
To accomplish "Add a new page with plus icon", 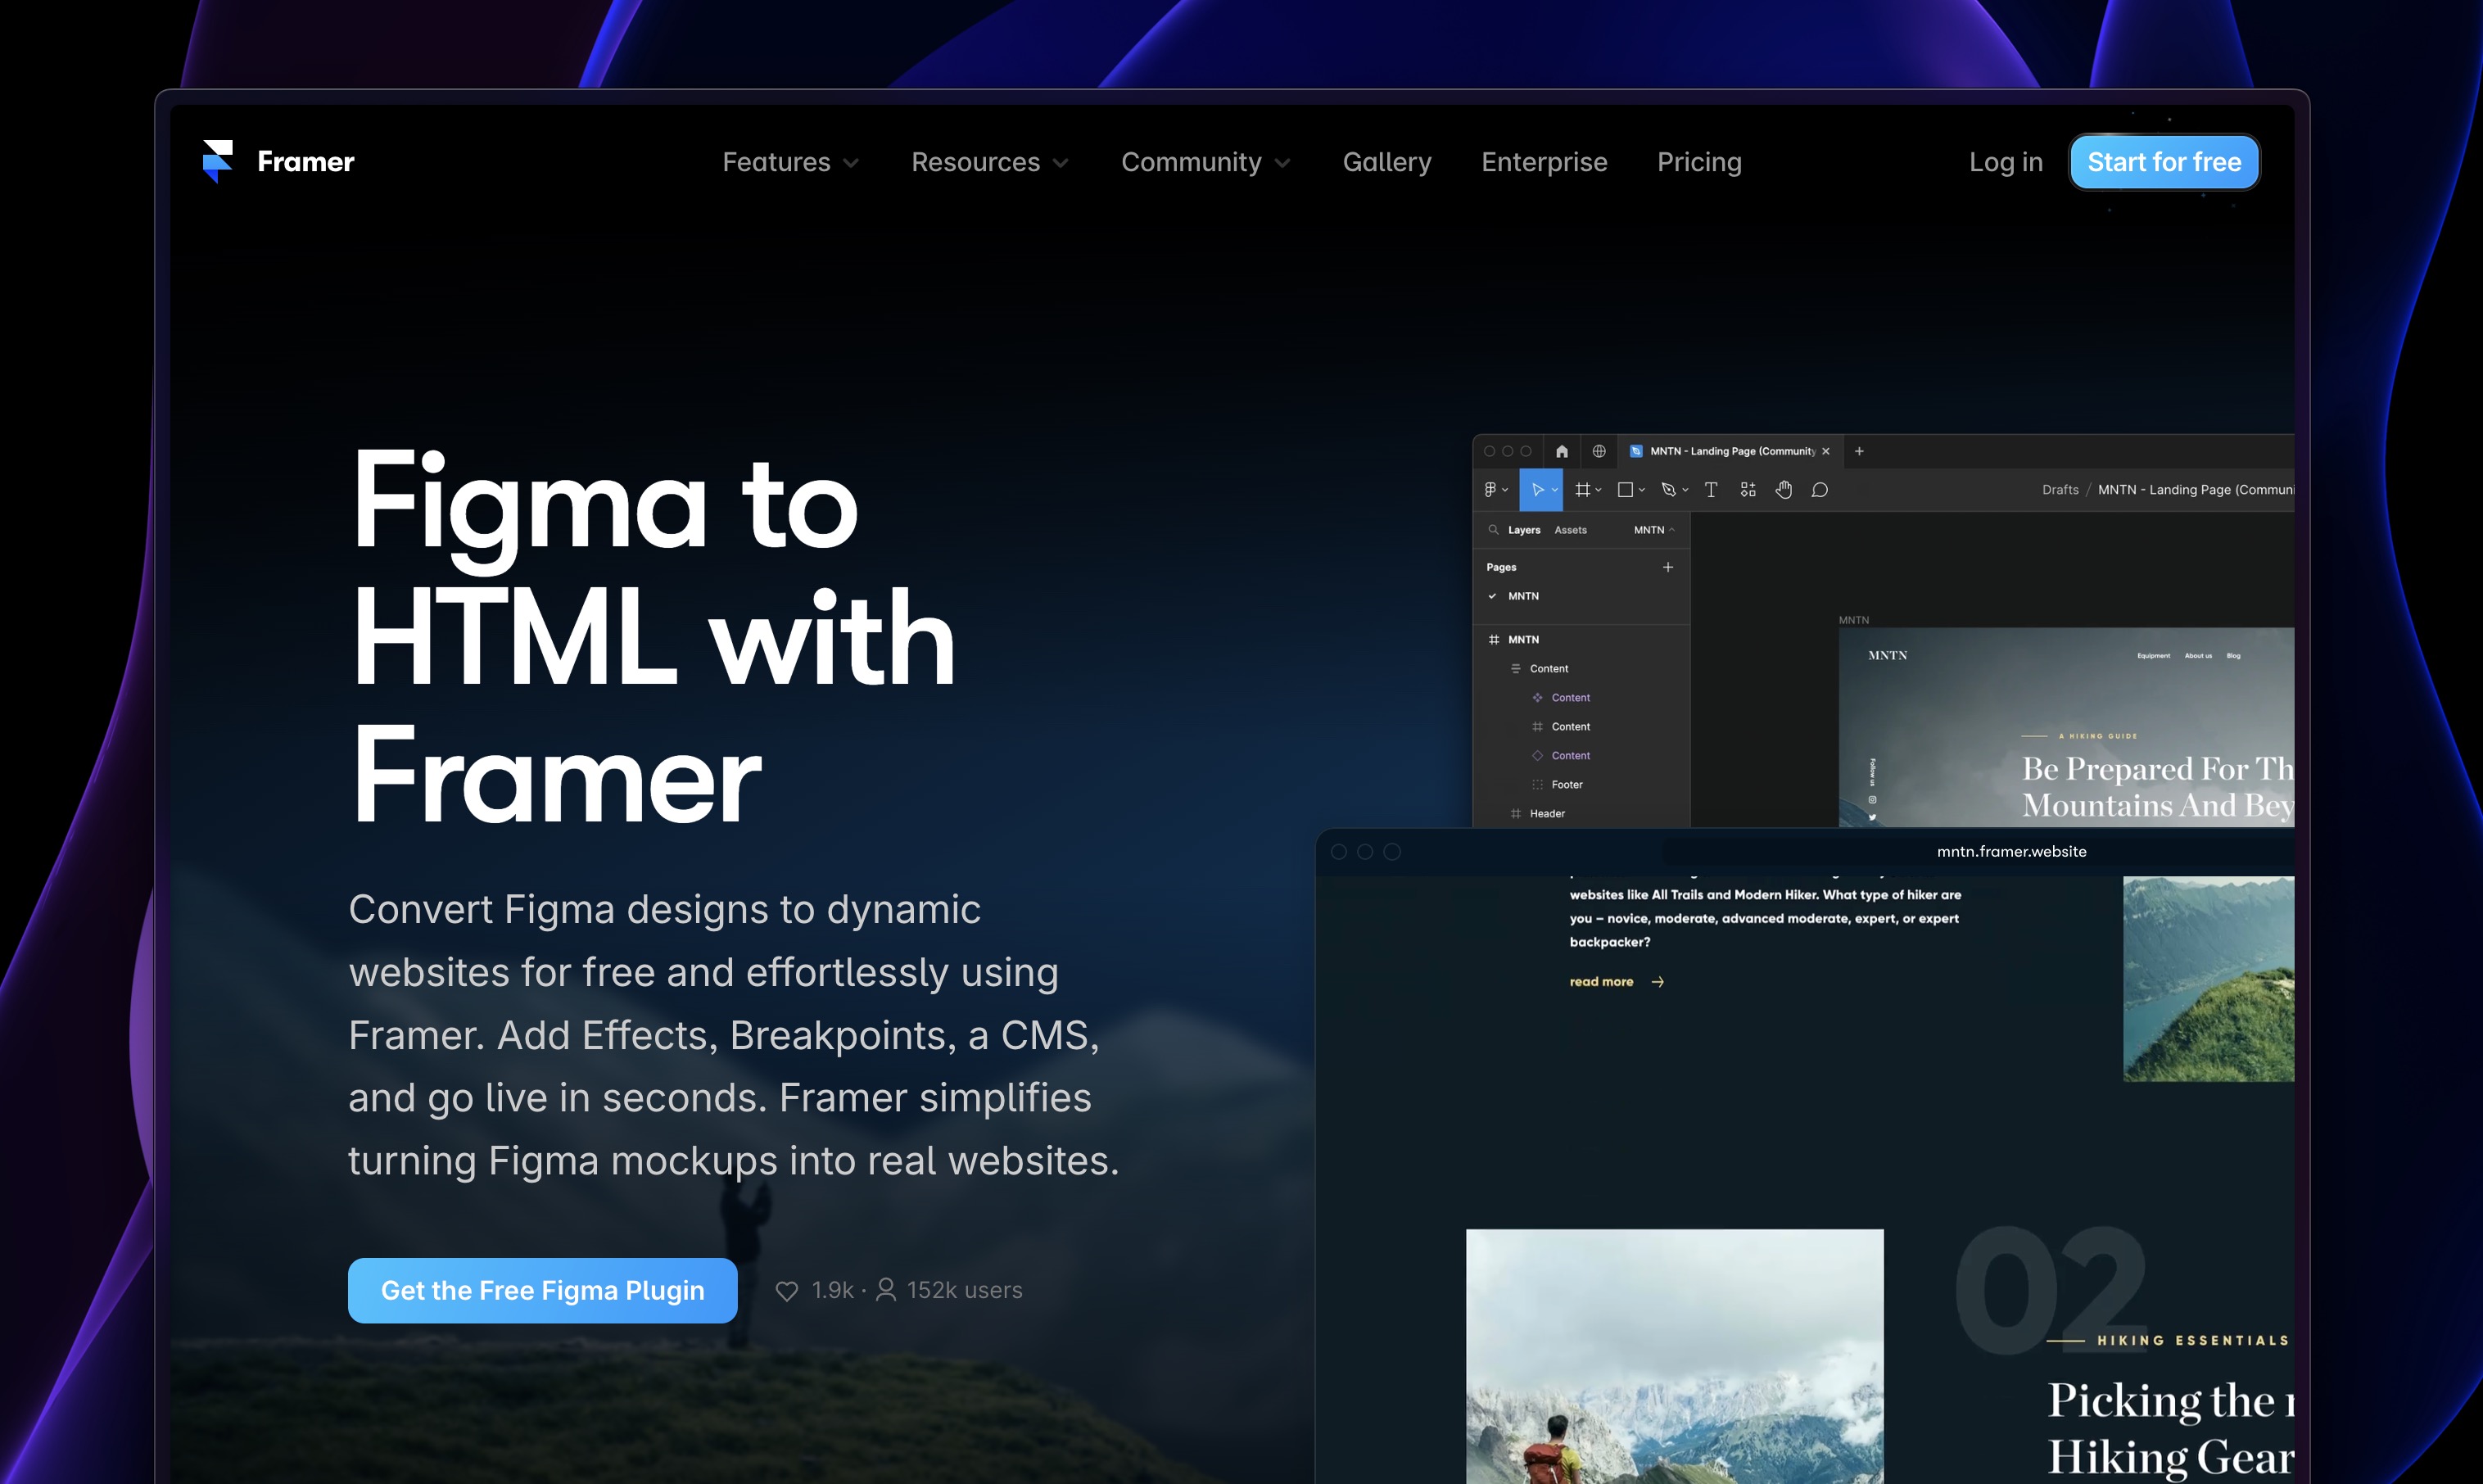I will coord(1667,567).
